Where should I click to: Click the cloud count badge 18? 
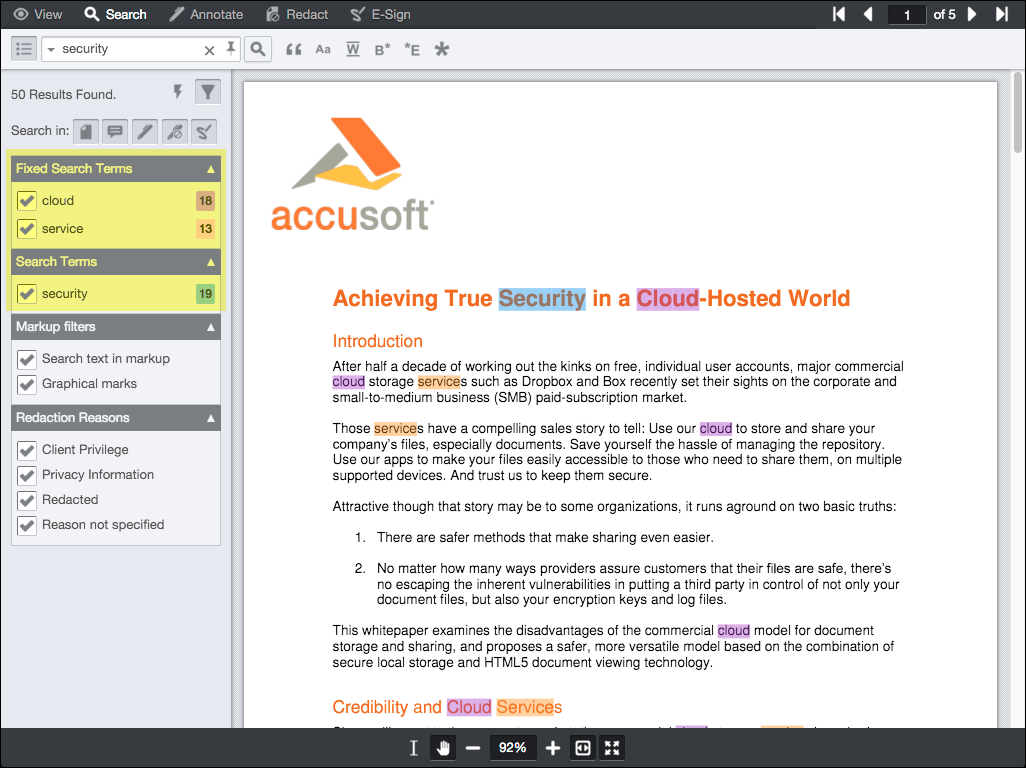click(205, 201)
